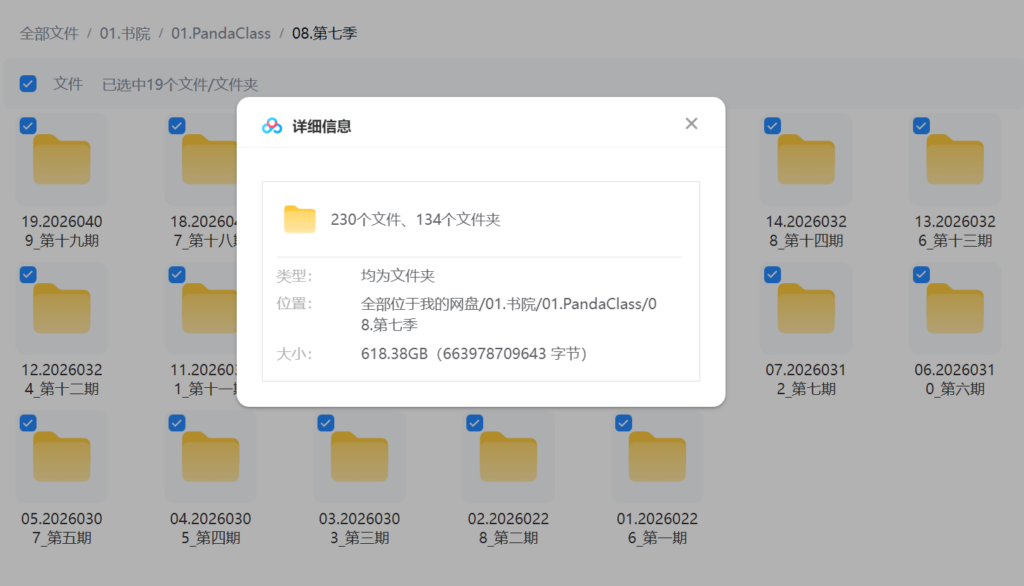Open the folder 13.20260326_第十三期

pyautogui.click(x=953, y=160)
